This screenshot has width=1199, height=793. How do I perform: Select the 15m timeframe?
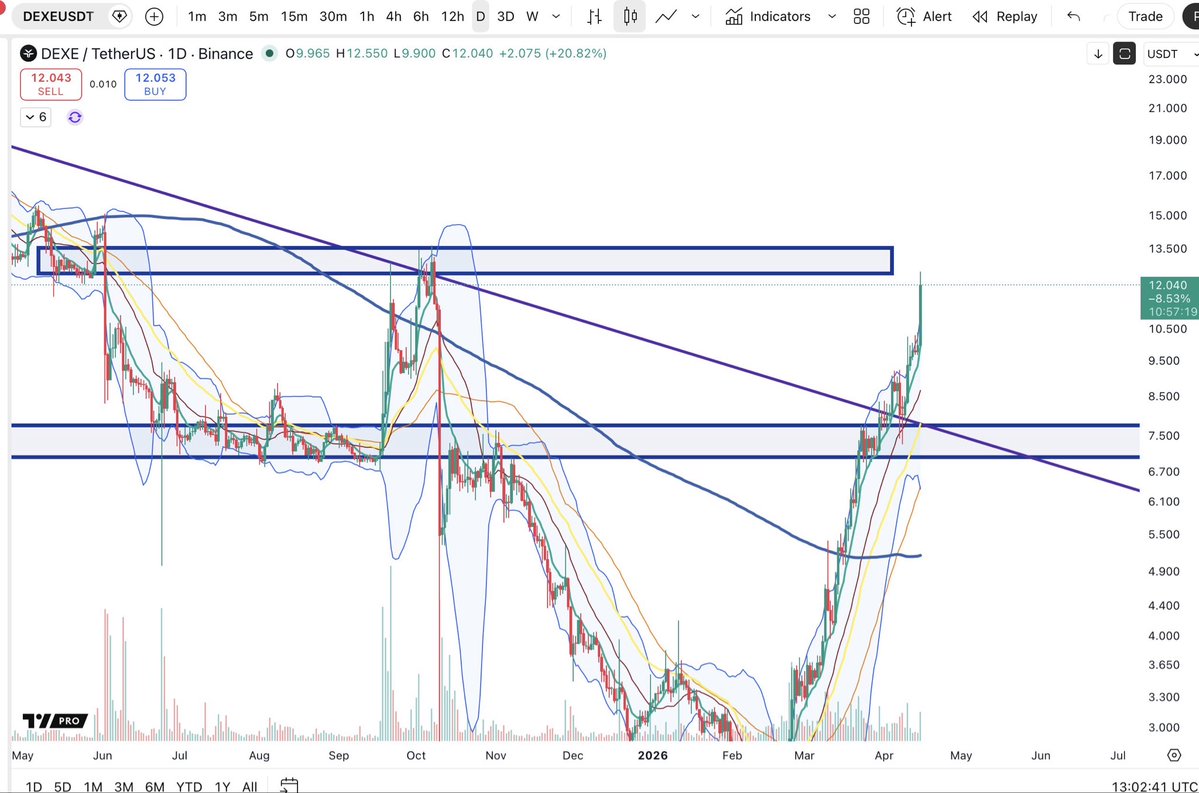(x=294, y=16)
